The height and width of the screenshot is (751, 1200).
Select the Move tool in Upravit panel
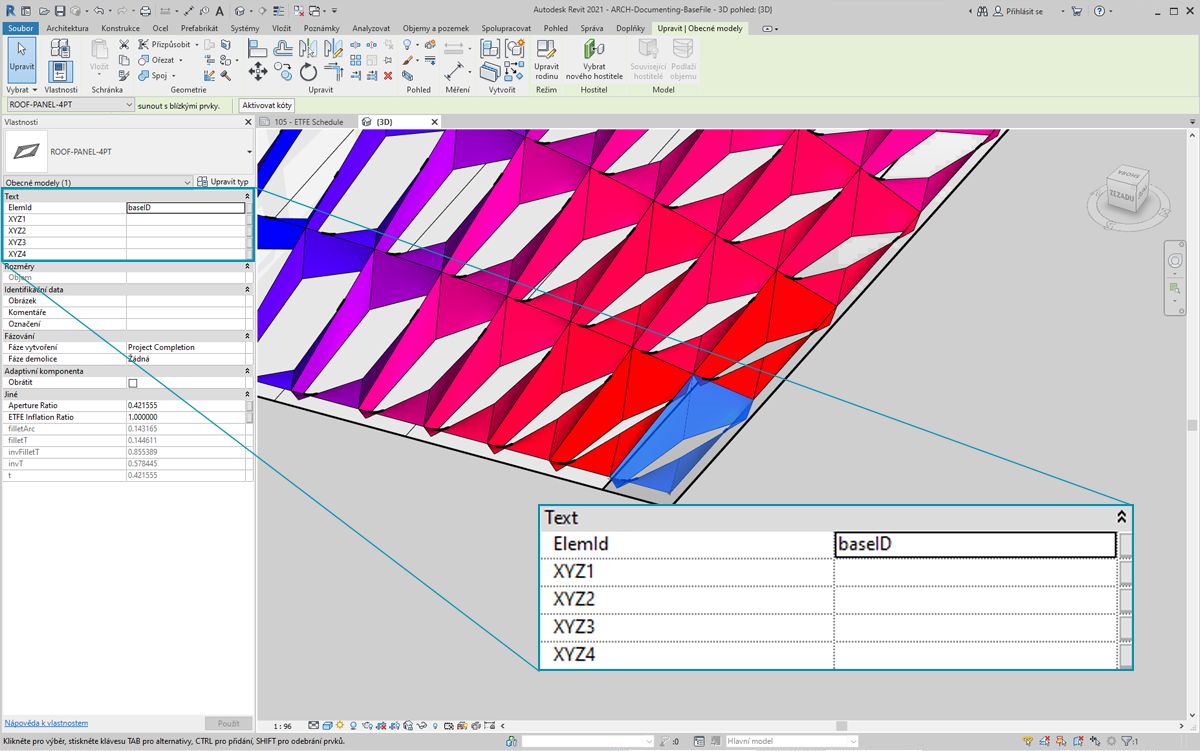(x=258, y=71)
